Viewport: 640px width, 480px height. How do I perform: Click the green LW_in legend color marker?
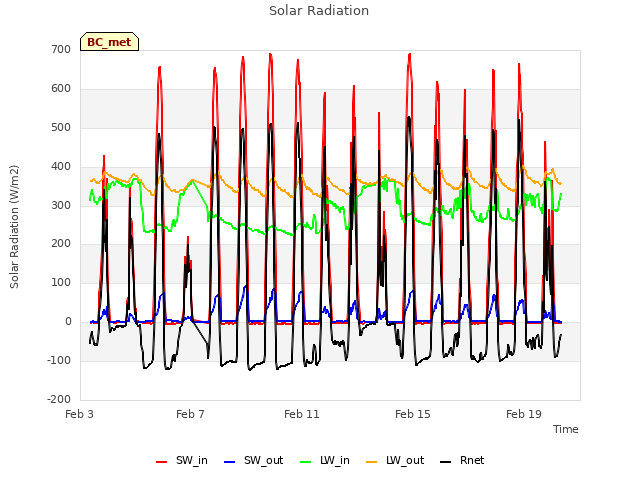[306, 462]
